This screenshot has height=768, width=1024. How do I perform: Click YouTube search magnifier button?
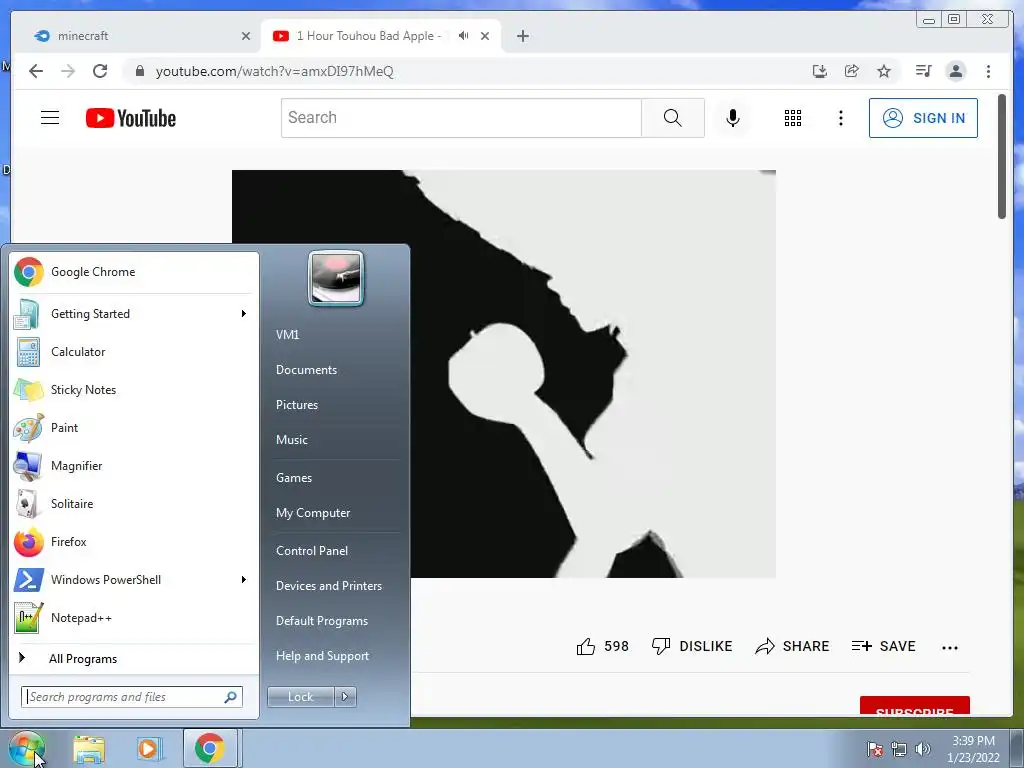coord(673,118)
